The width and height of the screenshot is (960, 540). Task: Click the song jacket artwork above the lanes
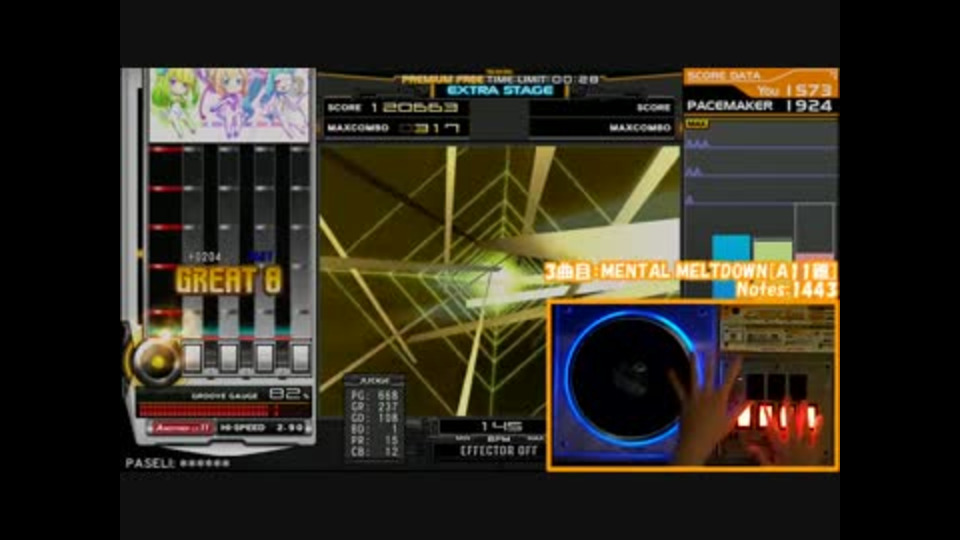tap(229, 105)
